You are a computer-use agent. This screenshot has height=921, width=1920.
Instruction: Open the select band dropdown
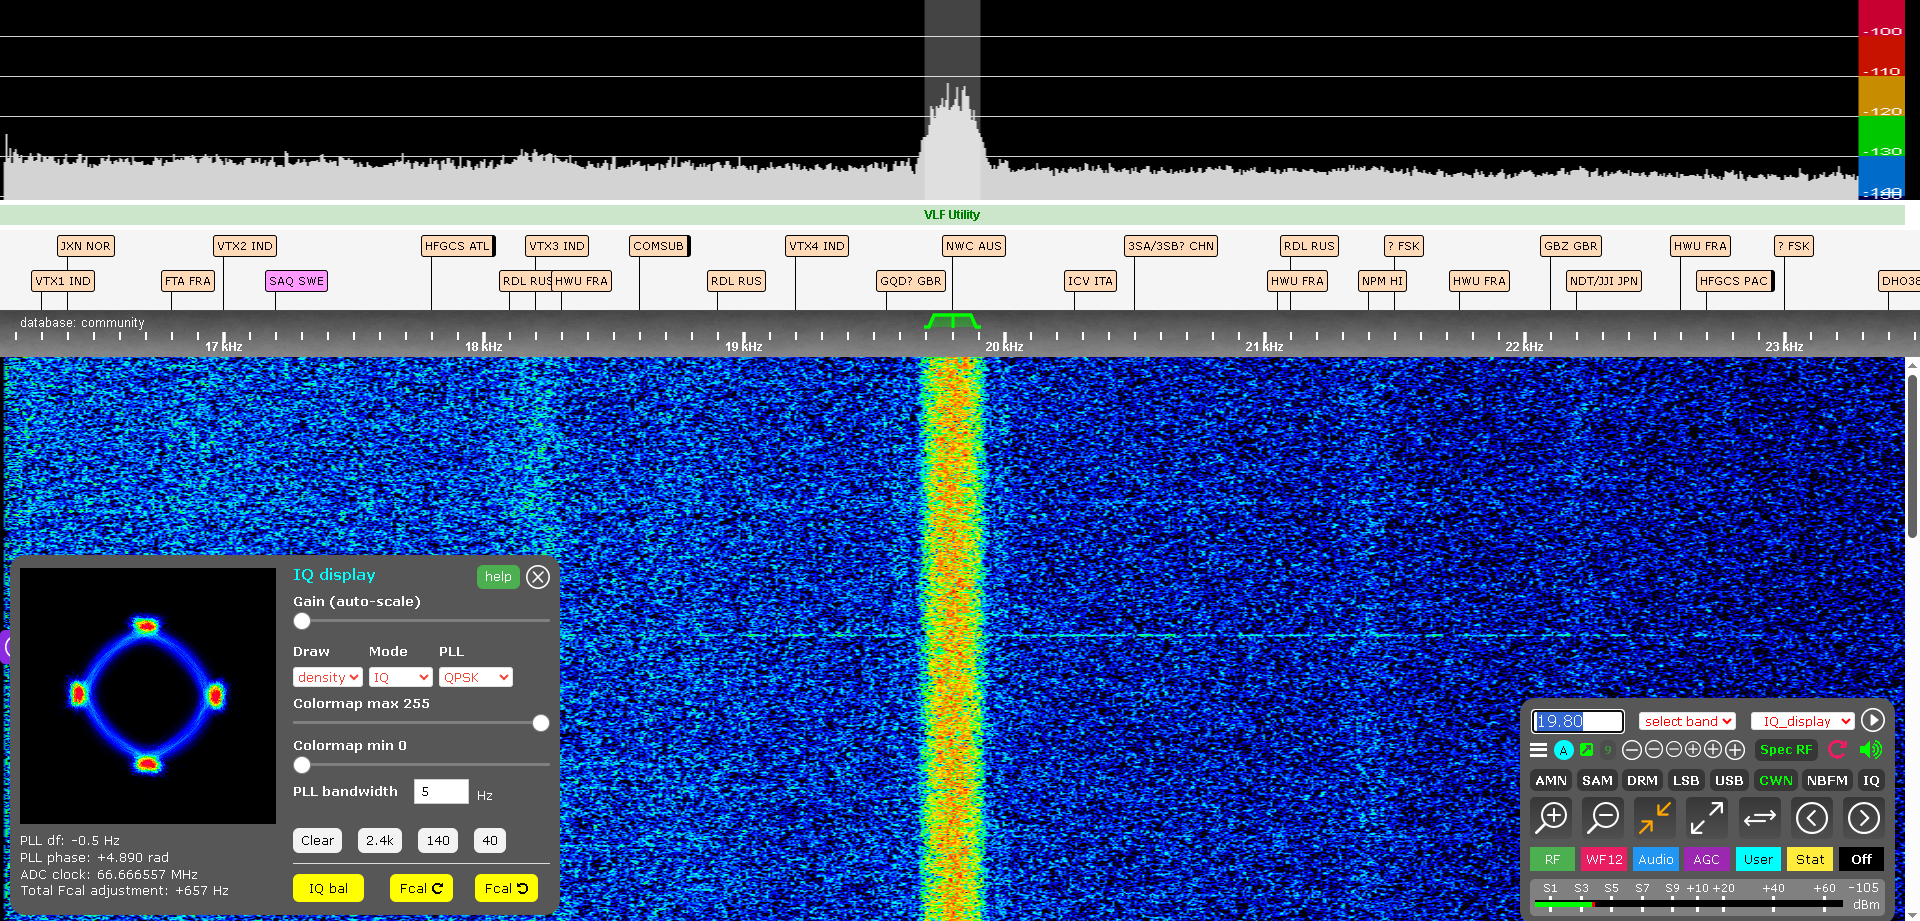tap(1687, 721)
